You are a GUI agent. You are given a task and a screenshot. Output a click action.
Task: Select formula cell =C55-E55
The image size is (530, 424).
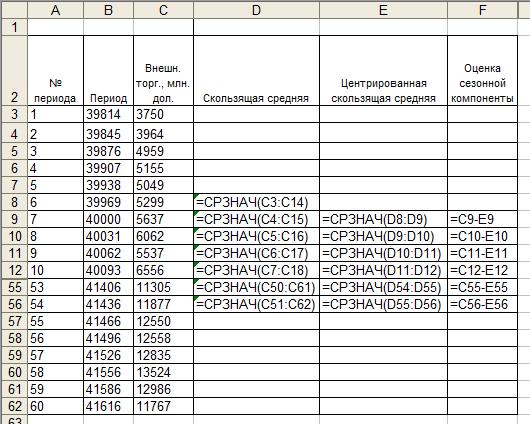pyautogui.click(x=482, y=287)
